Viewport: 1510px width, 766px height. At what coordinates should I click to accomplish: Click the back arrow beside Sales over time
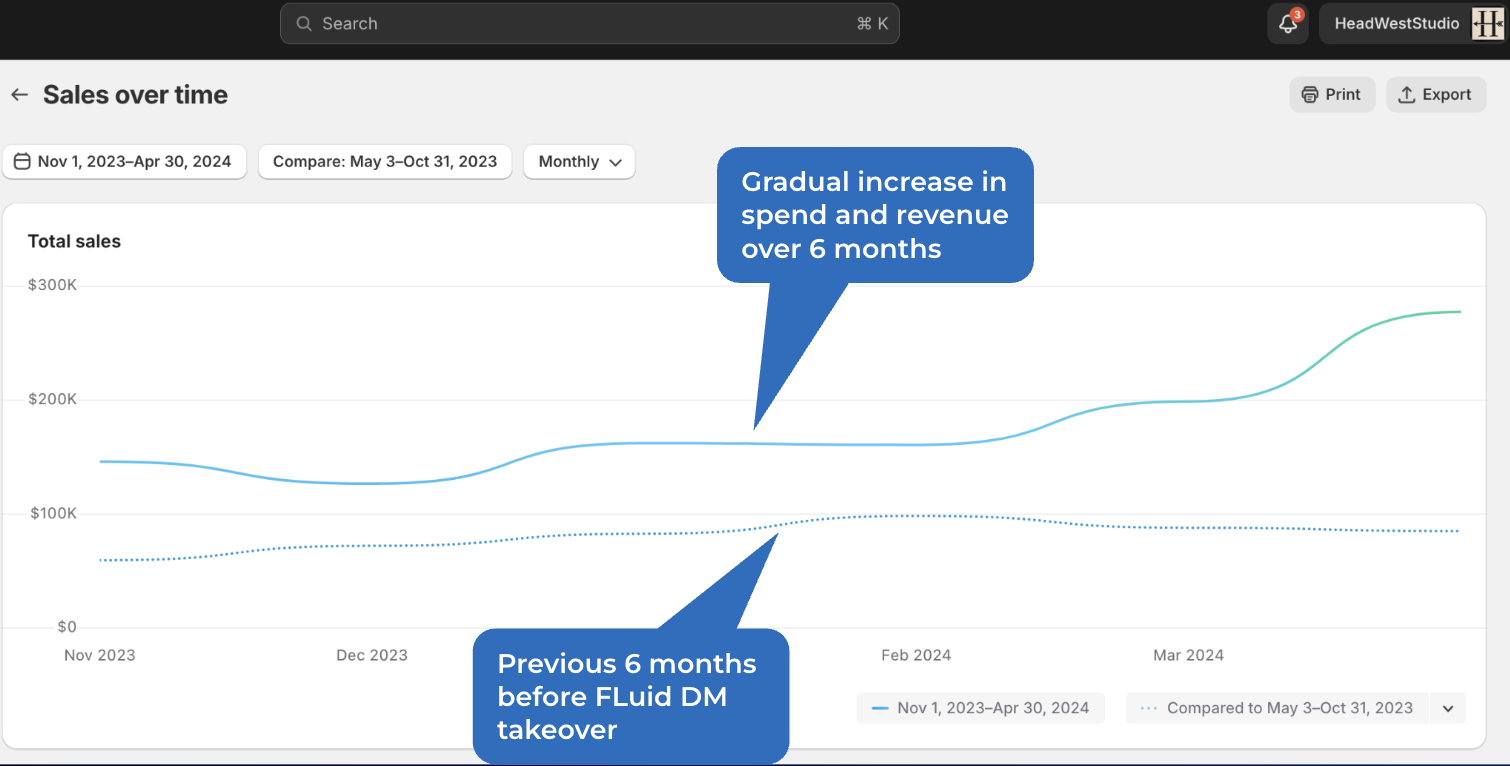(19, 95)
